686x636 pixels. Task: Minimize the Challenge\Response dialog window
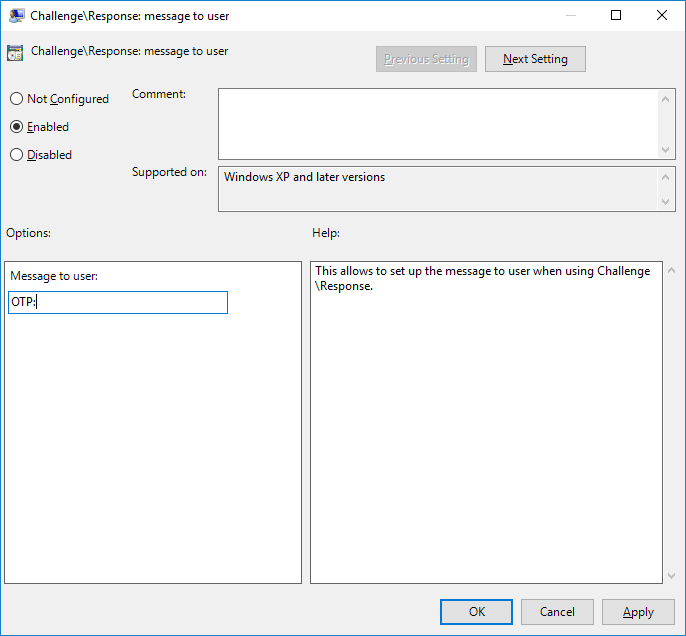[x=570, y=16]
